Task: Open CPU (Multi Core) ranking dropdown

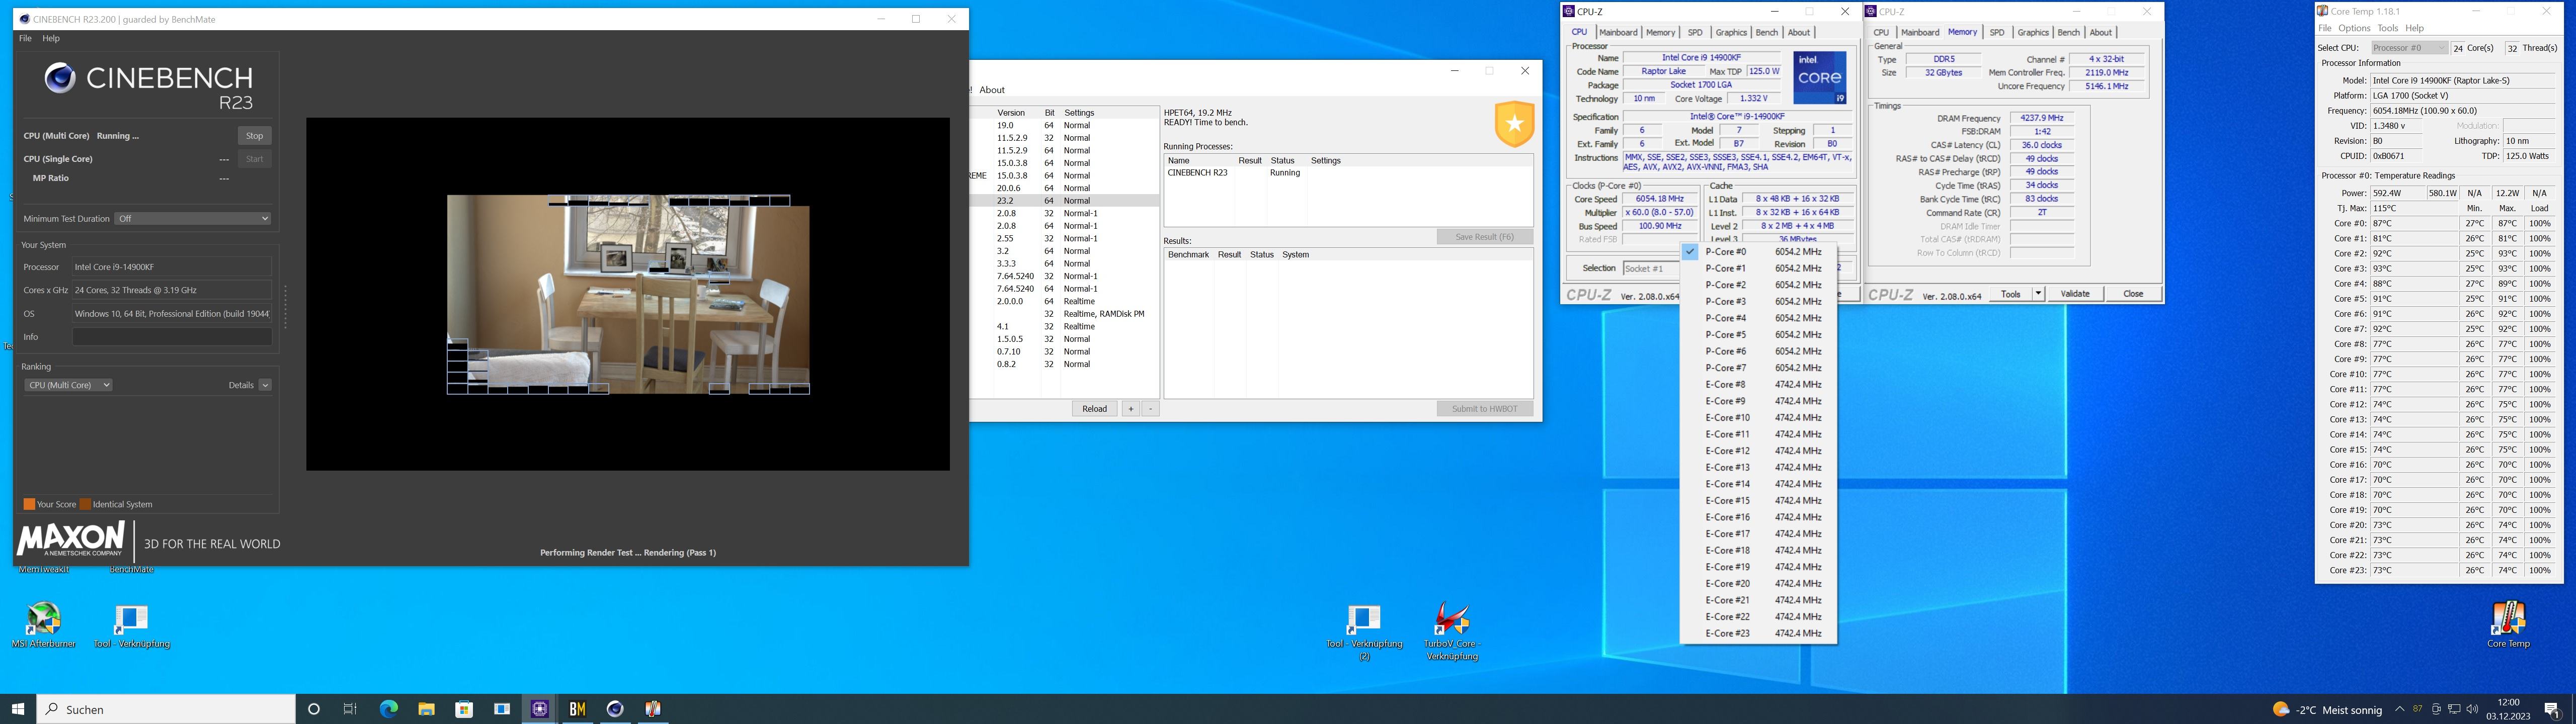Action: click(x=68, y=385)
